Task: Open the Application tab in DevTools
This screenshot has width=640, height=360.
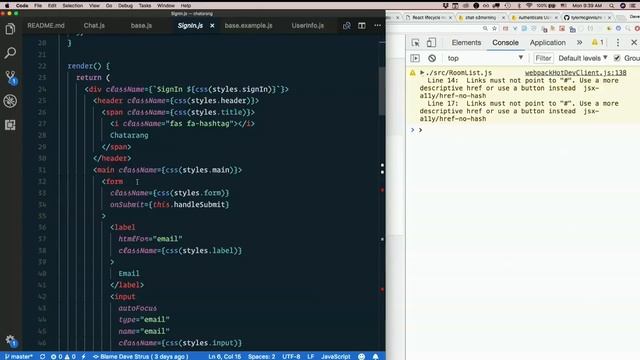Action: tap(548, 42)
